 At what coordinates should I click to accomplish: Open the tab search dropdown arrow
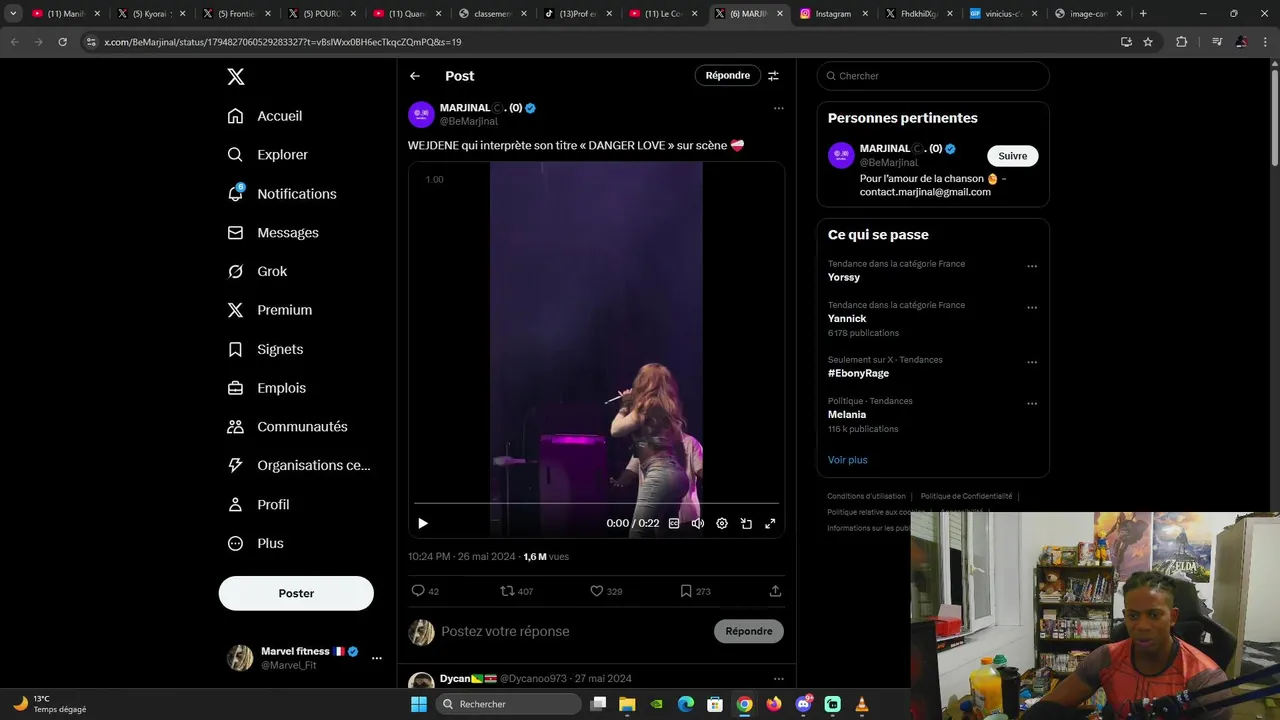point(13,14)
